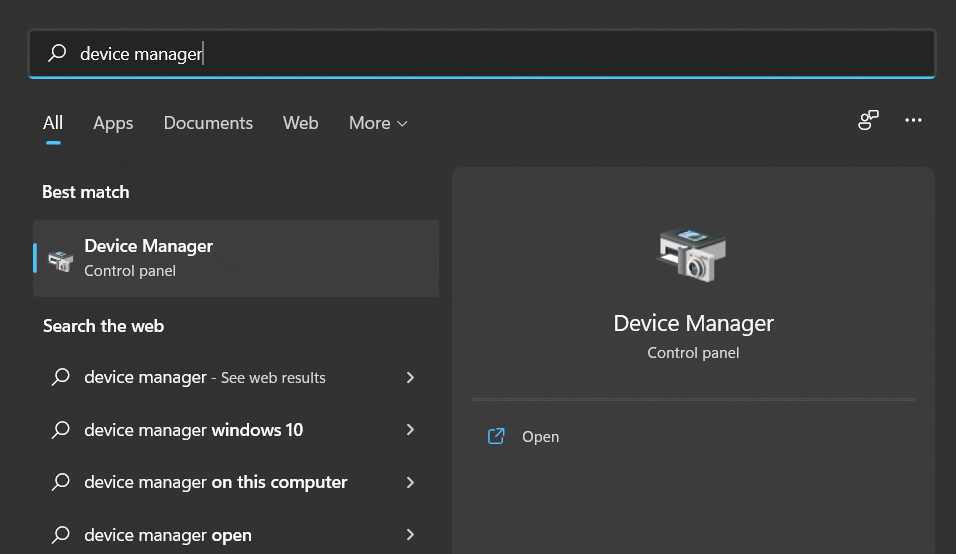The width and height of the screenshot is (956, 554).
Task: Click the search icon beside 'device manager windows 10'
Action: pyautogui.click(x=61, y=430)
